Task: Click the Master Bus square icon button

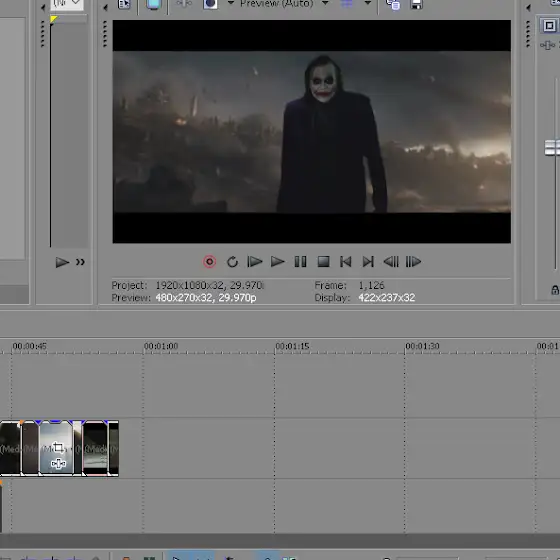Action: tap(549, 26)
